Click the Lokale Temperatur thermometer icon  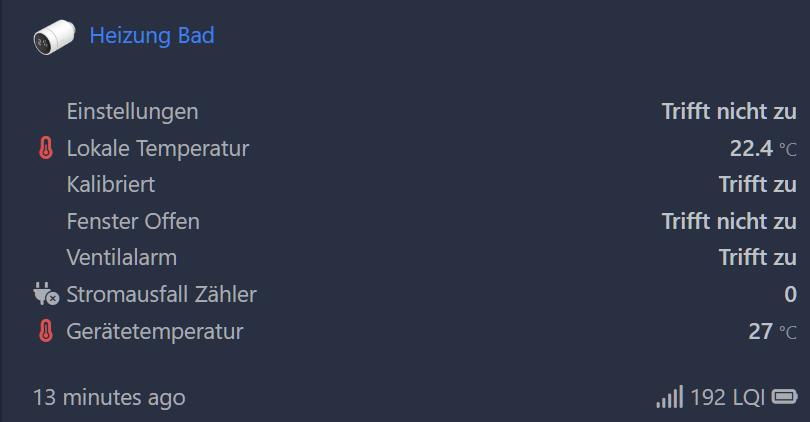(46, 148)
